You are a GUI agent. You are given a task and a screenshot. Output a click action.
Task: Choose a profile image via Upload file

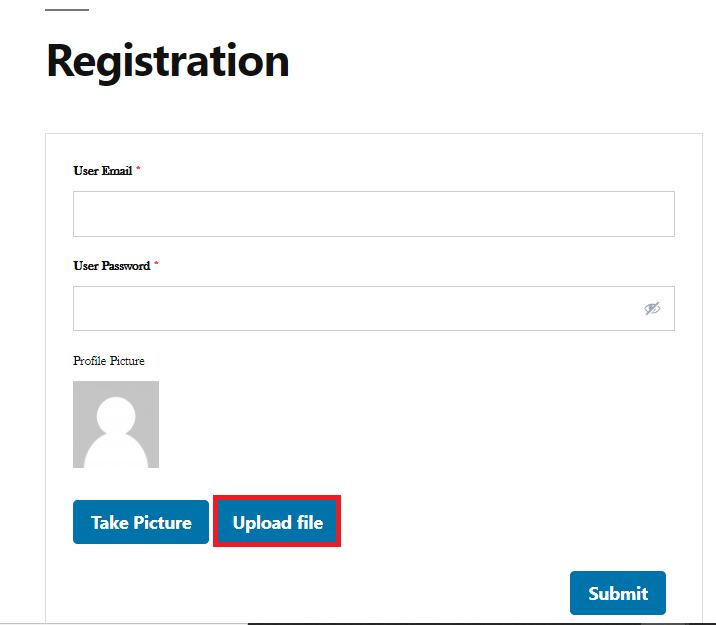coord(277,522)
